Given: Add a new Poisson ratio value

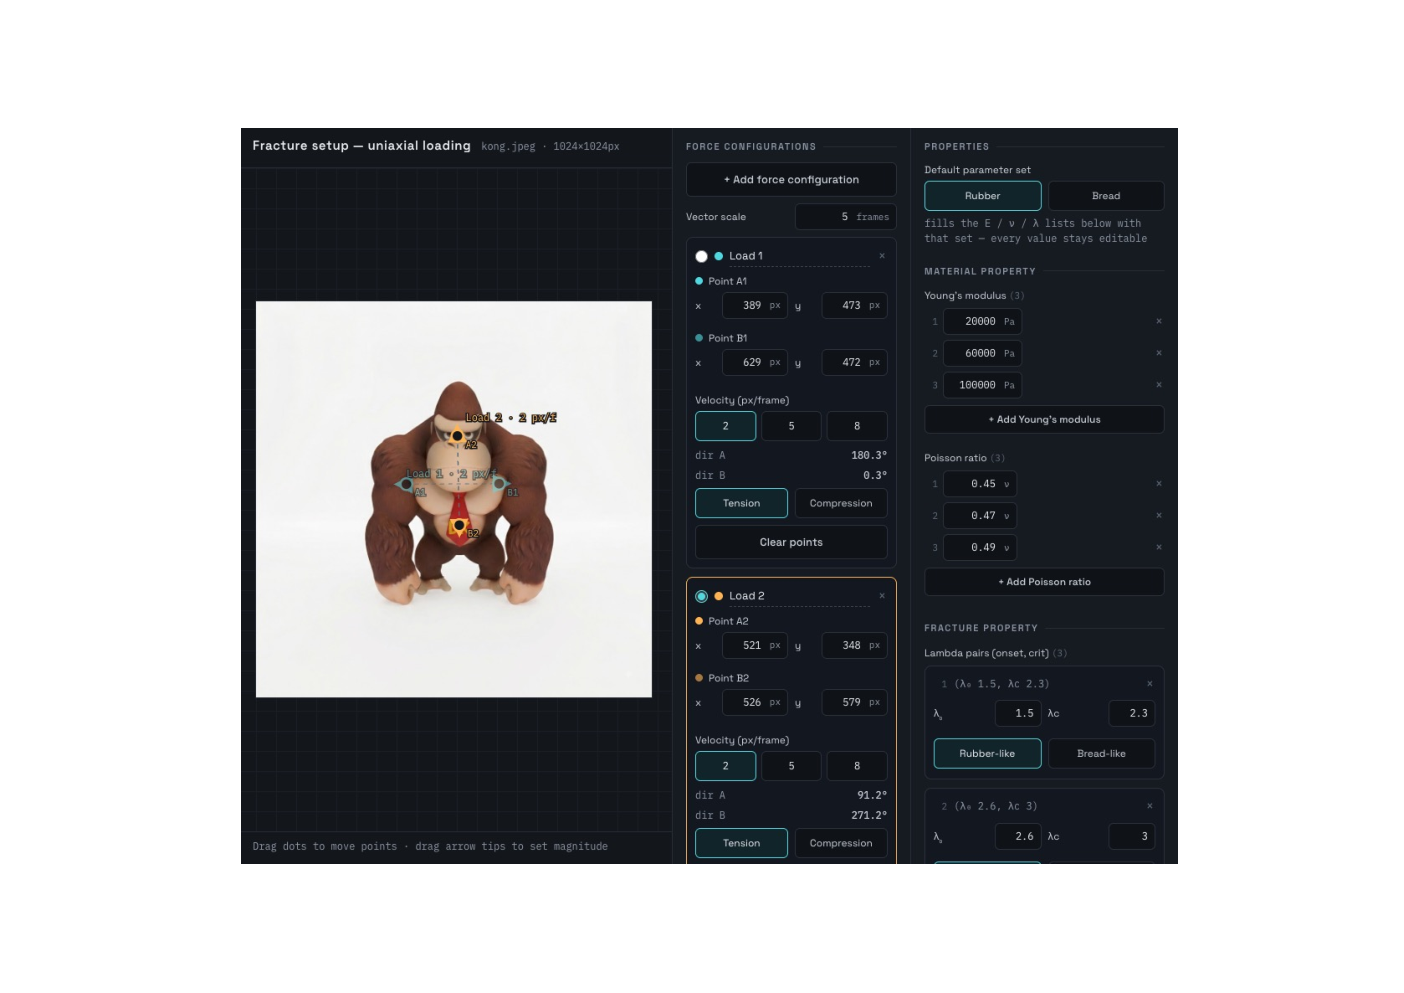Looking at the screenshot, I should [1044, 582].
